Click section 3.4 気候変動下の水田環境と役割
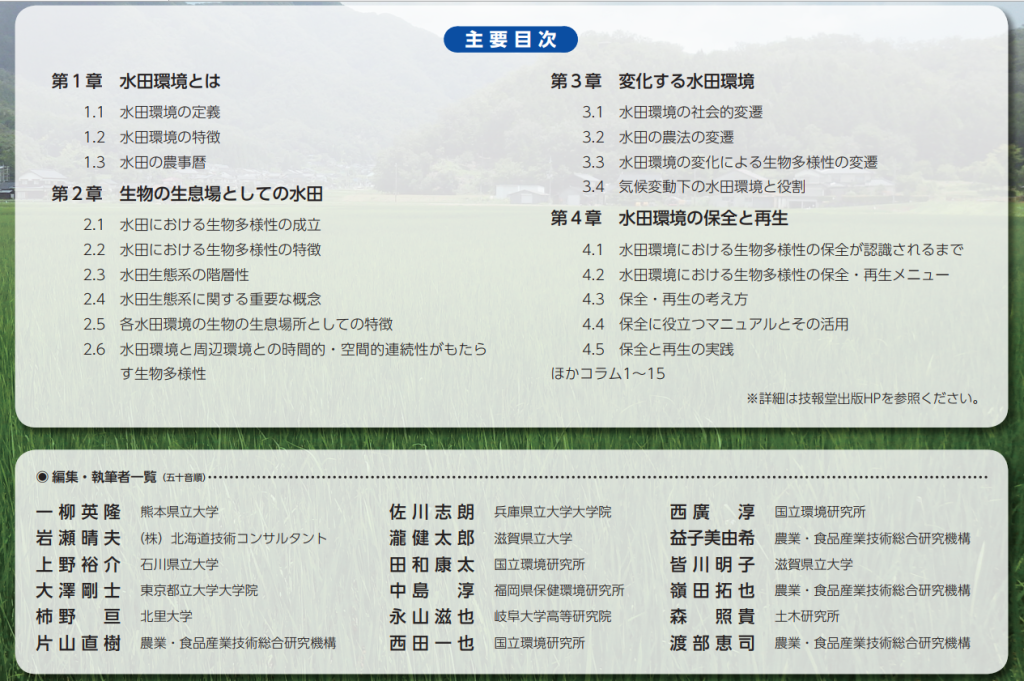The width and height of the screenshot is (1024, 681). (x=711, y=187)
